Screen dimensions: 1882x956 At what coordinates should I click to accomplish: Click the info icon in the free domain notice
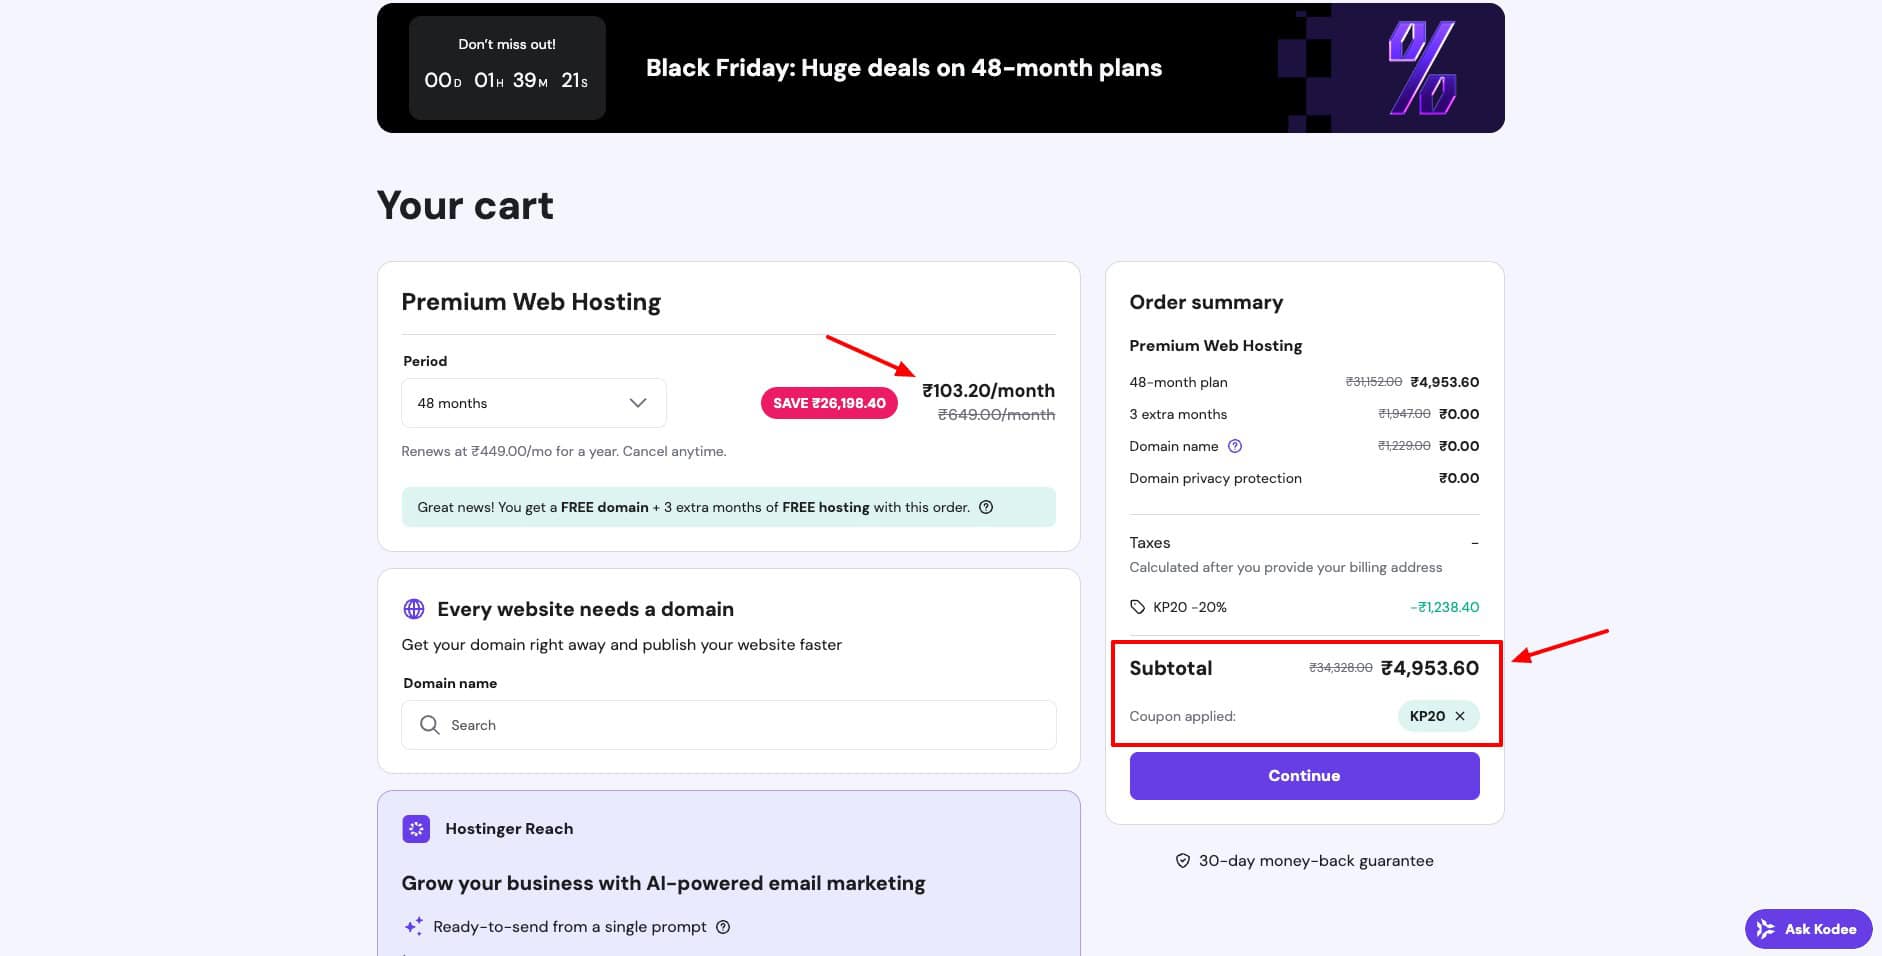tap(986, 507)
